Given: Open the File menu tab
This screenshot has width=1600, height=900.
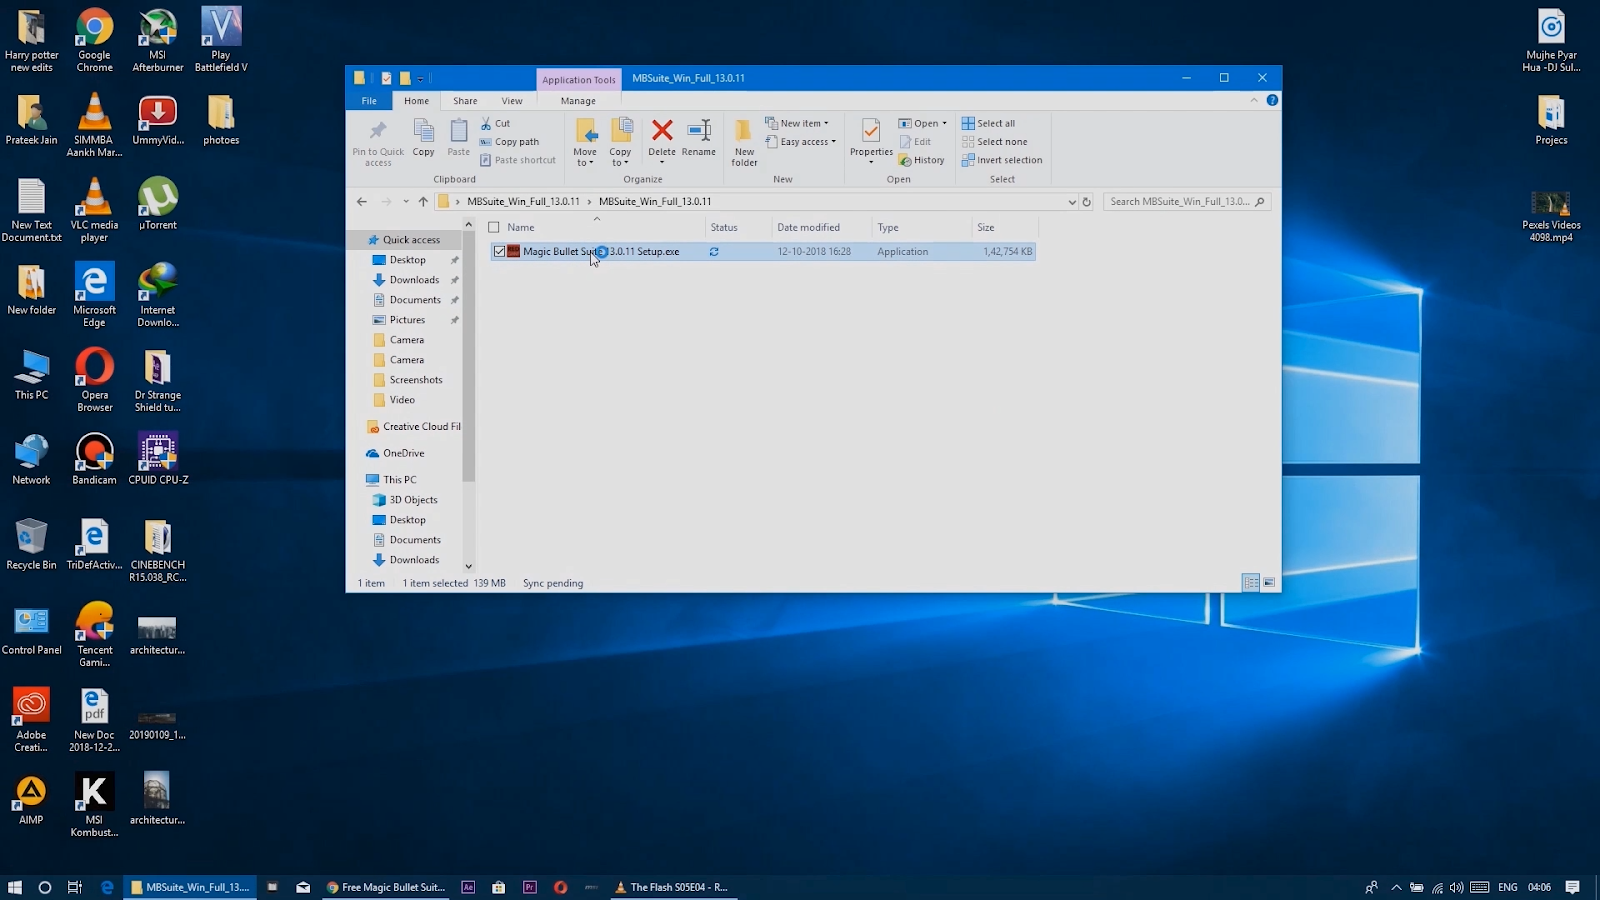Looking at the screenshot, I should (x=369, y=101).
